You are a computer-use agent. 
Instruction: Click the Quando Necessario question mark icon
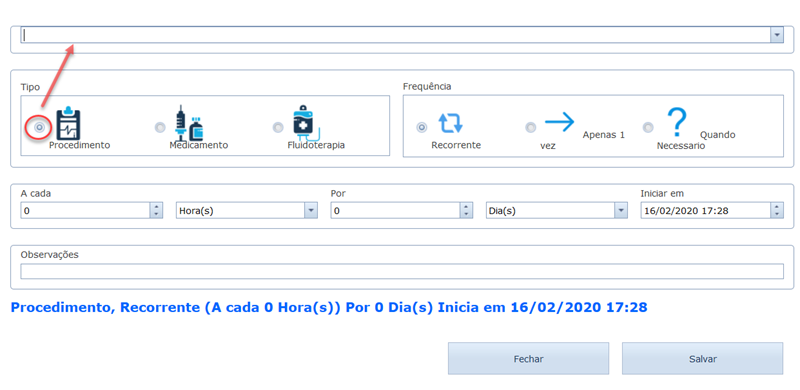click(x=677, y=123)
